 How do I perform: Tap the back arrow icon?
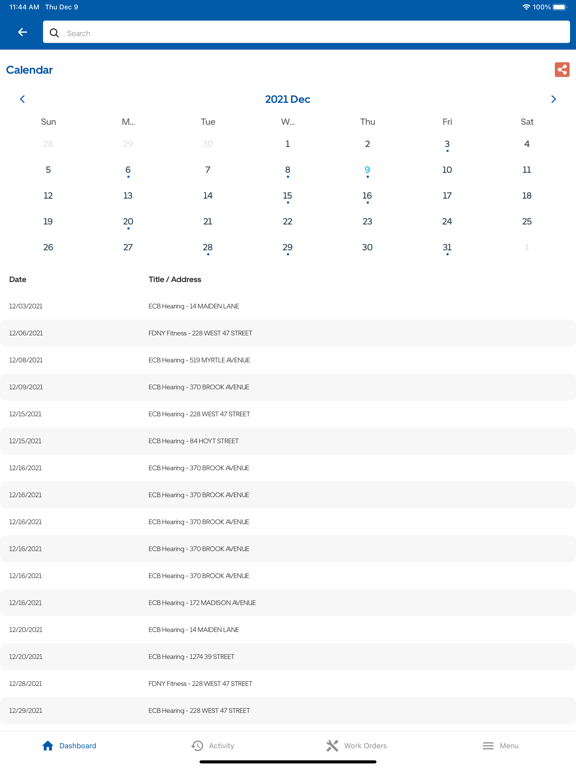click(22, 32)
